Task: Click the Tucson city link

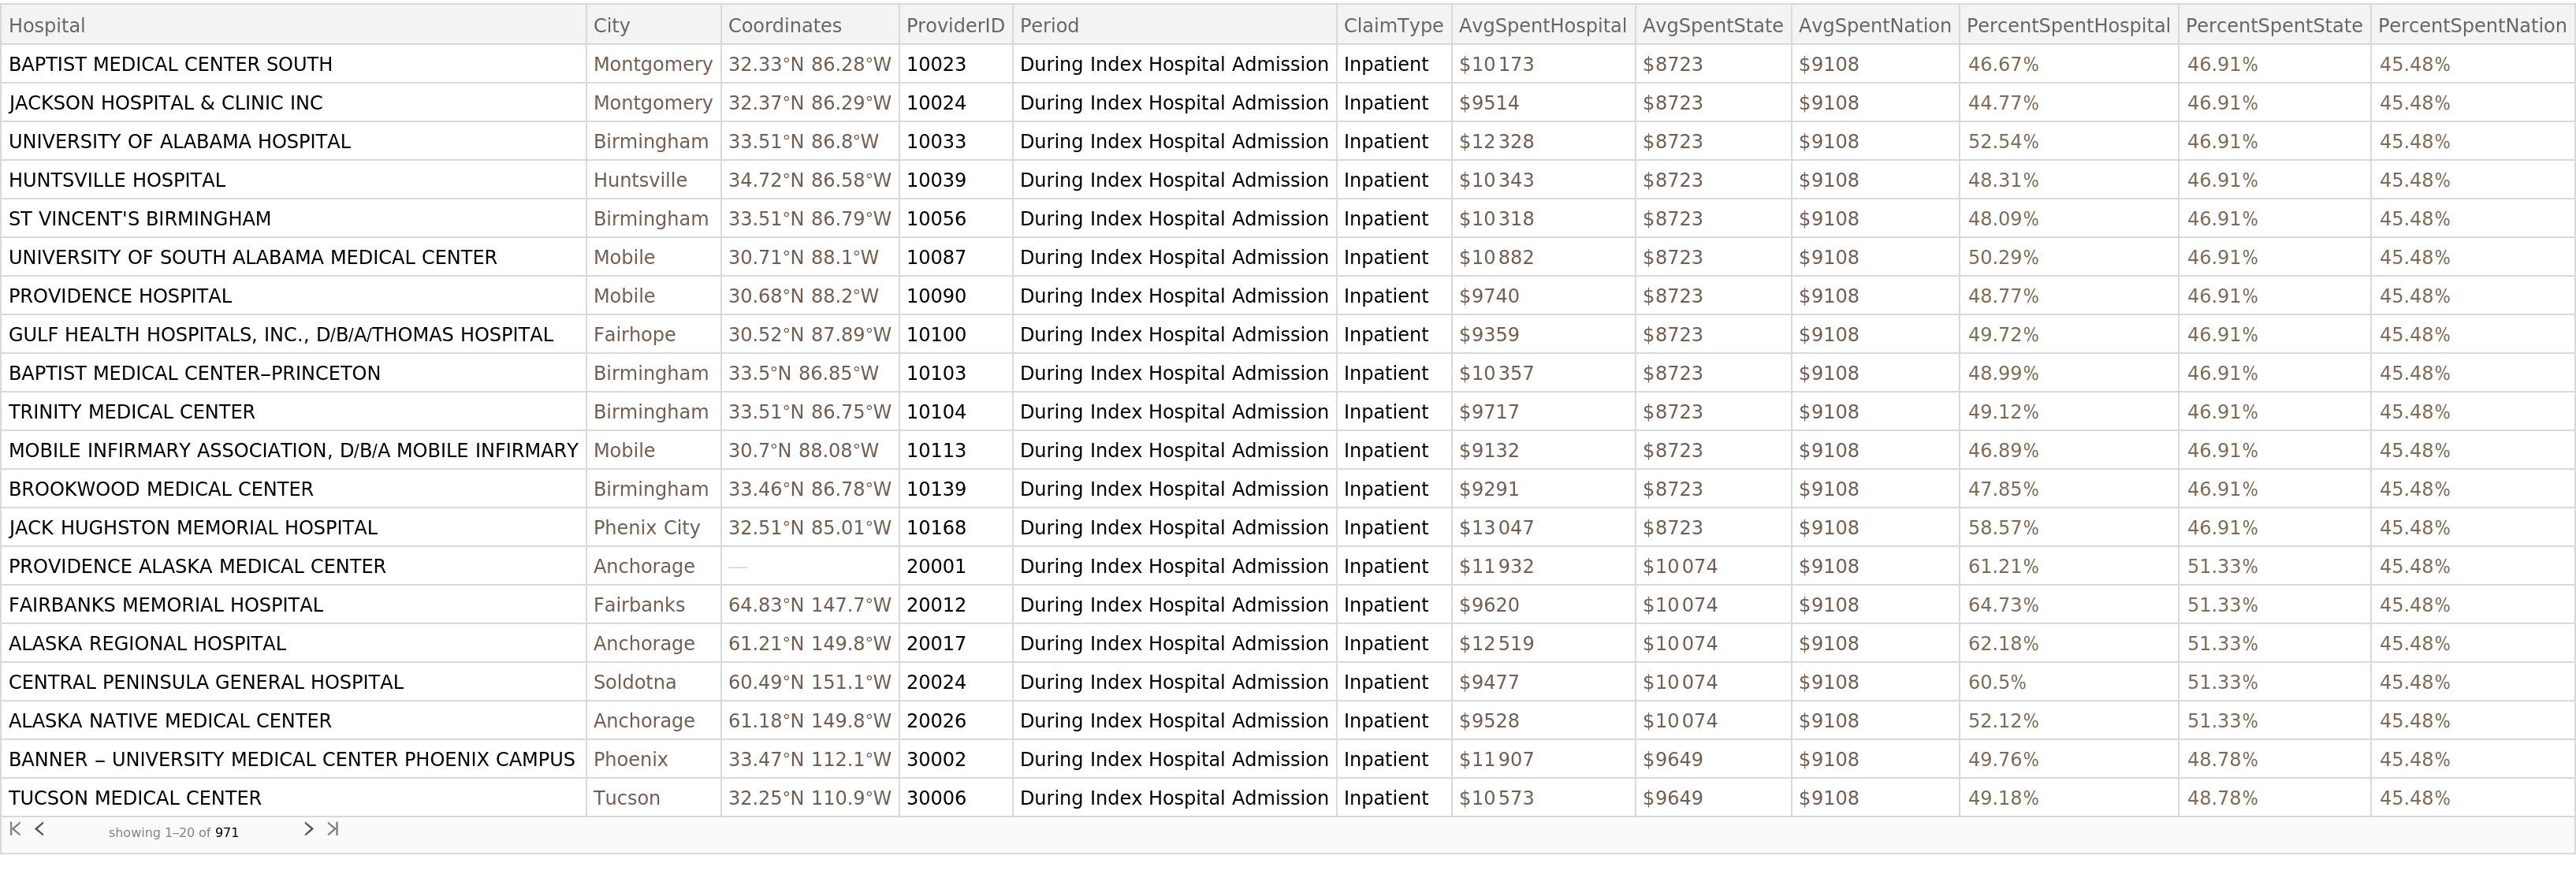Action: [626, 798]
